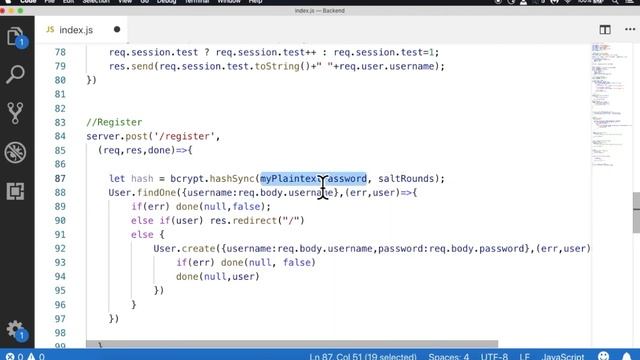The image size is (640, 360).
Task: Open the Explorer view in the activity bar
Action: point(16,38)
